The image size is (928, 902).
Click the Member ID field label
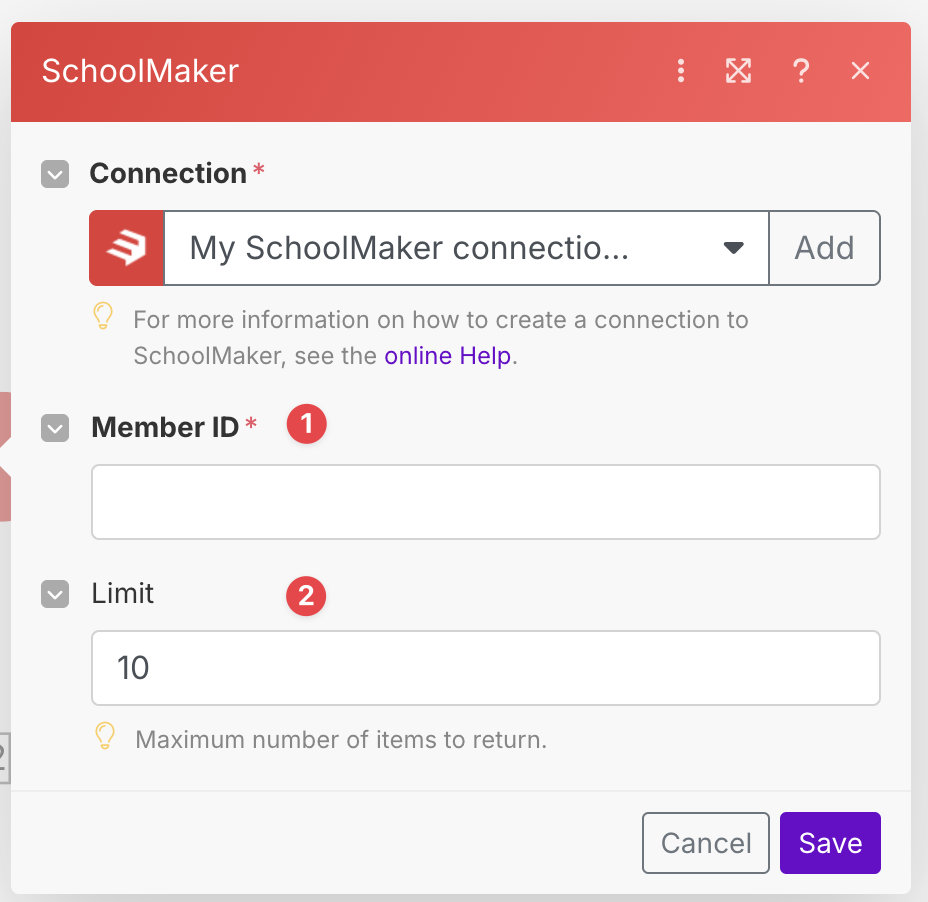(165, 427)
